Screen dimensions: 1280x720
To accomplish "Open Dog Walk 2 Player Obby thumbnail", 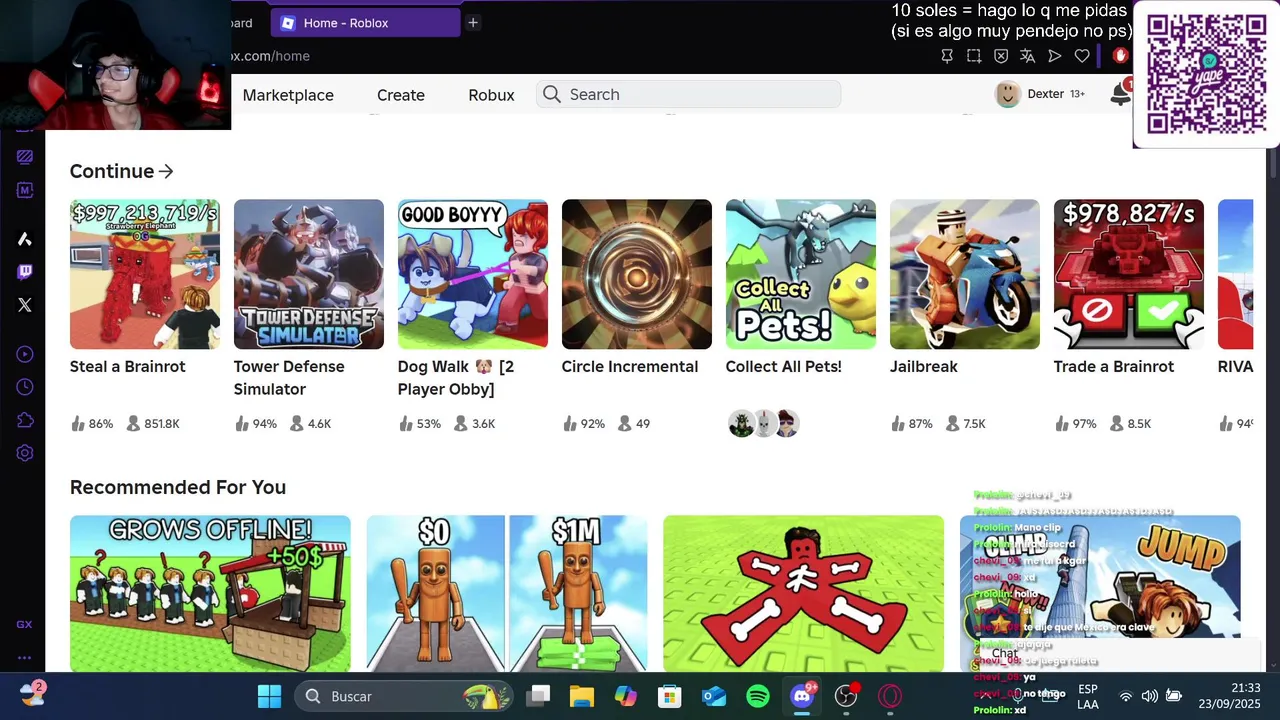I will coord(473,274).
